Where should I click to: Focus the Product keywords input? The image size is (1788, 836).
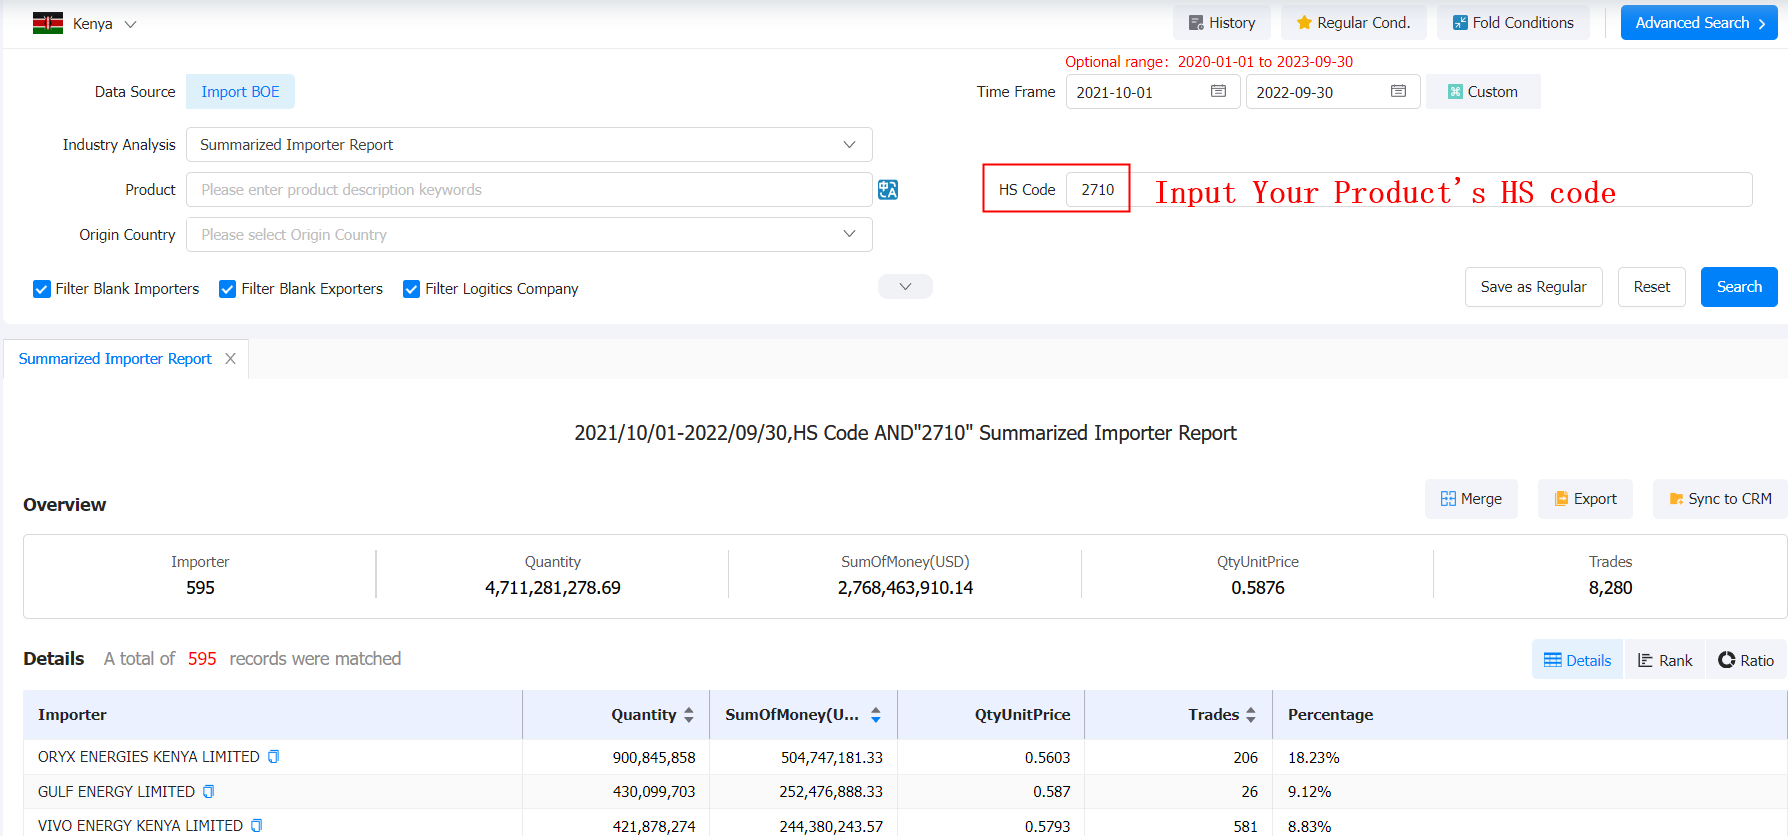(529, 190)
